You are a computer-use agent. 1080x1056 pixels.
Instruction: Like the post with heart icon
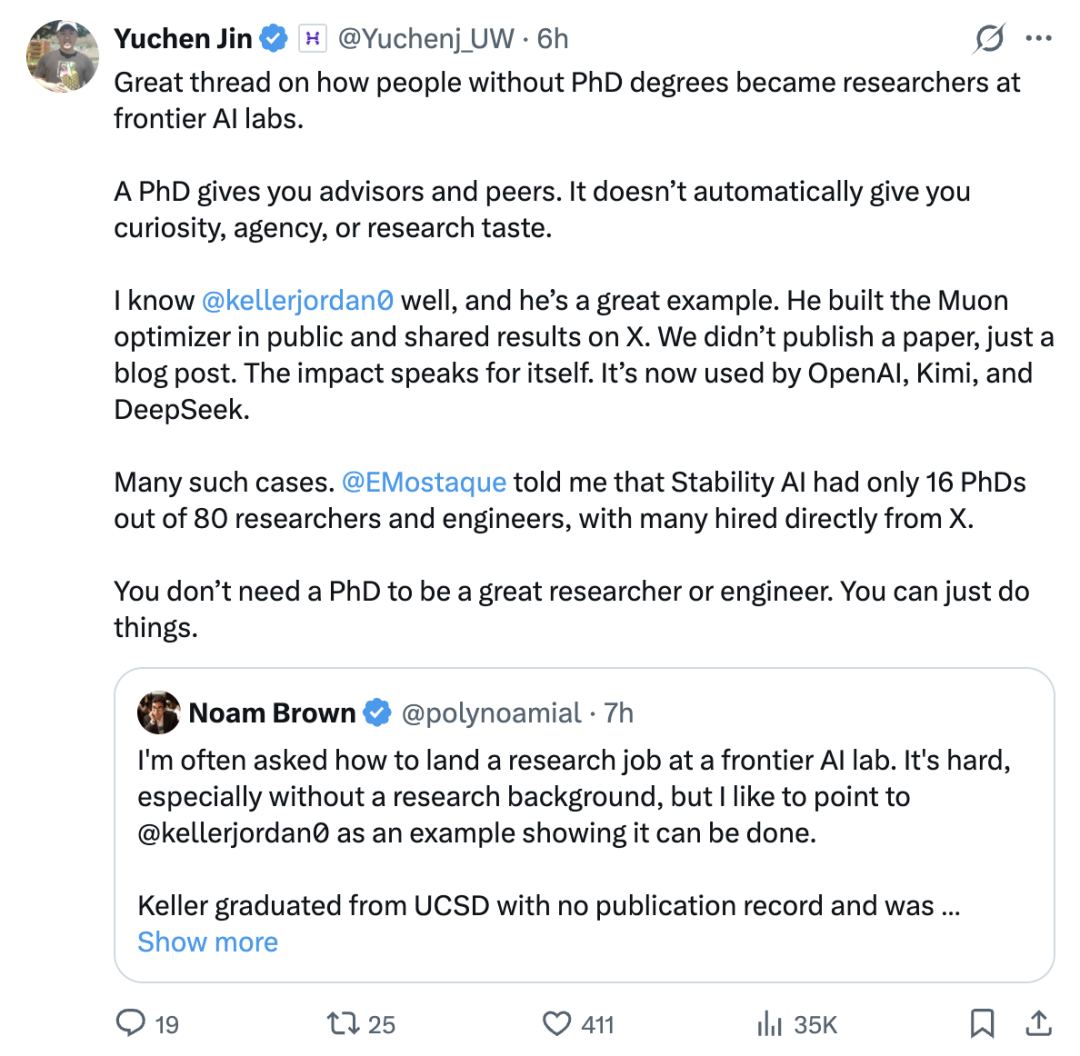[x=555, y=1023]
